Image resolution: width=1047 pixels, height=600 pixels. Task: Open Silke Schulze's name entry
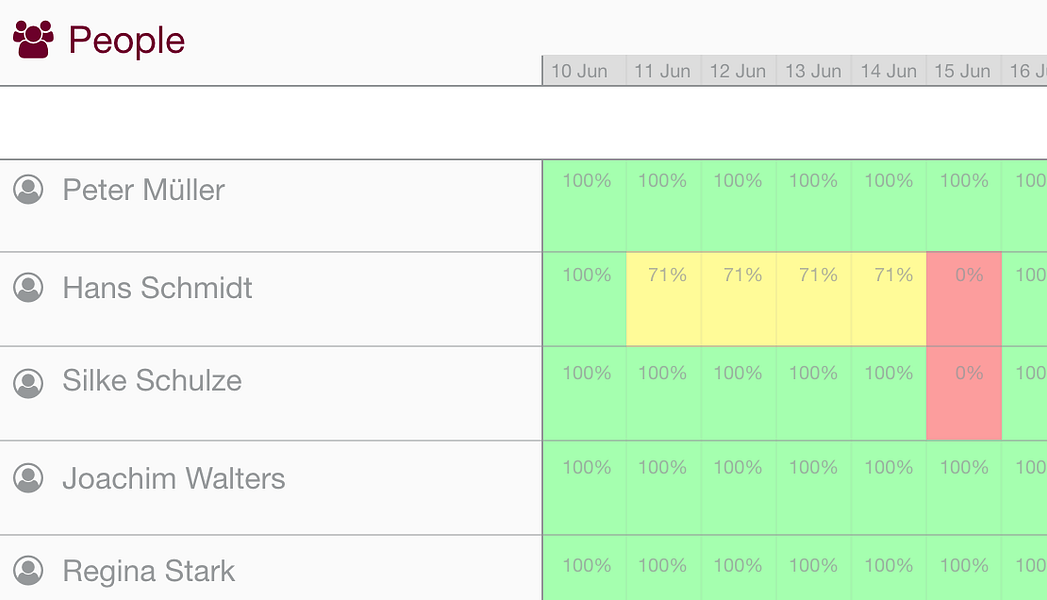152,381
